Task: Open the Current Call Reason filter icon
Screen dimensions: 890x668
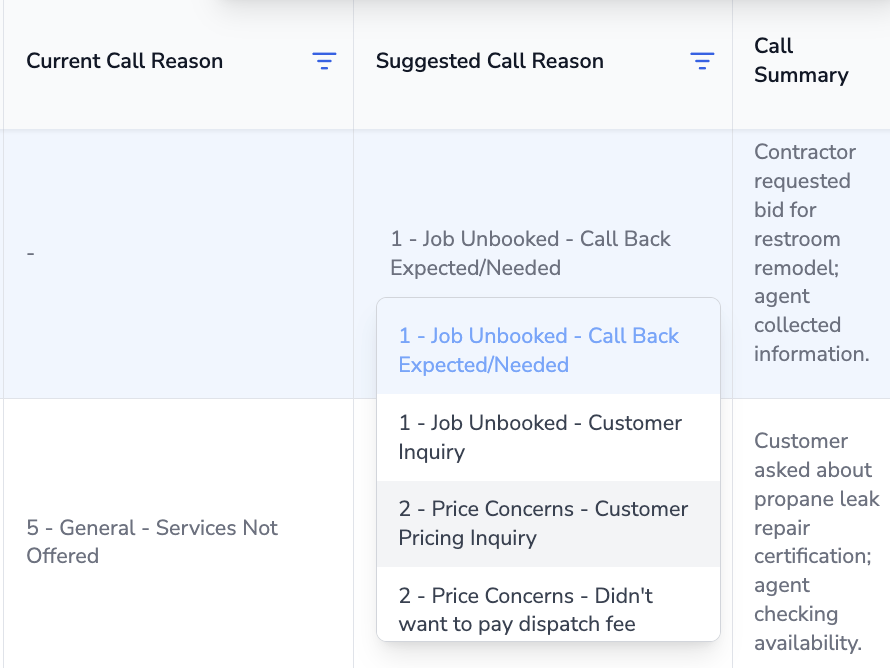Action: [324, 61]
